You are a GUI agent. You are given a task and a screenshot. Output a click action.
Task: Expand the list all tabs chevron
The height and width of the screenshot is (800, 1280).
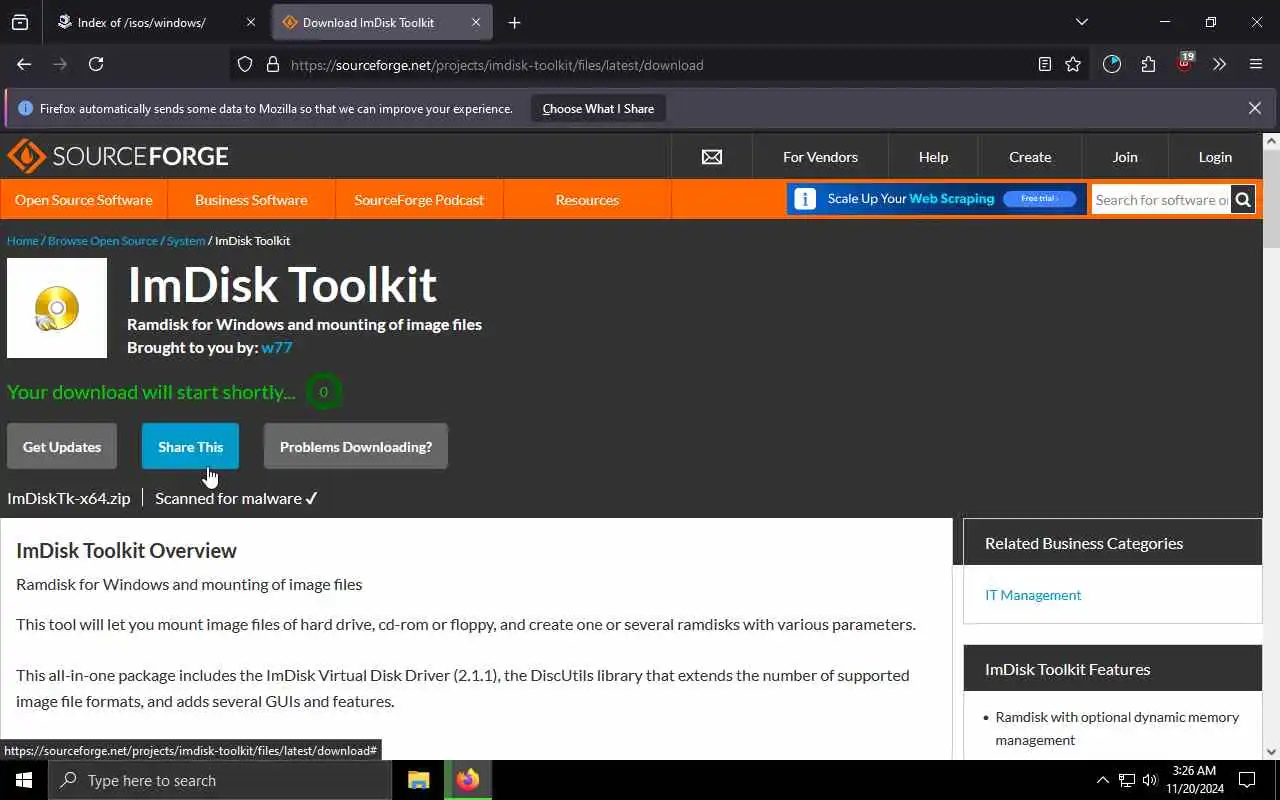point(1081,22)
